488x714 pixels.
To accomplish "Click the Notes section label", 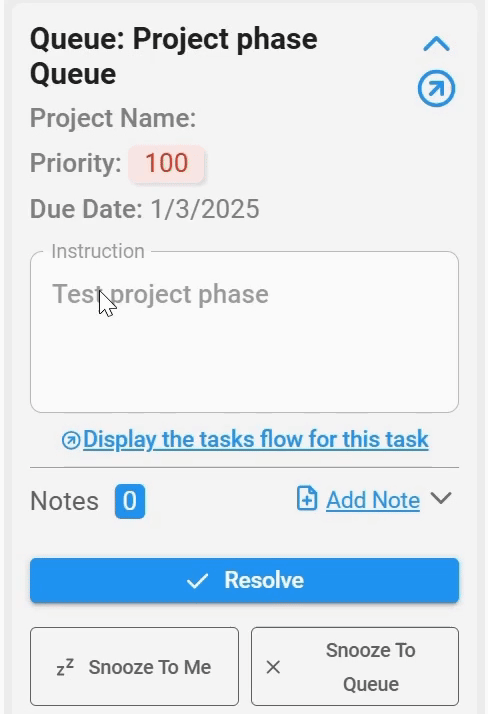I will coord(64,501).
